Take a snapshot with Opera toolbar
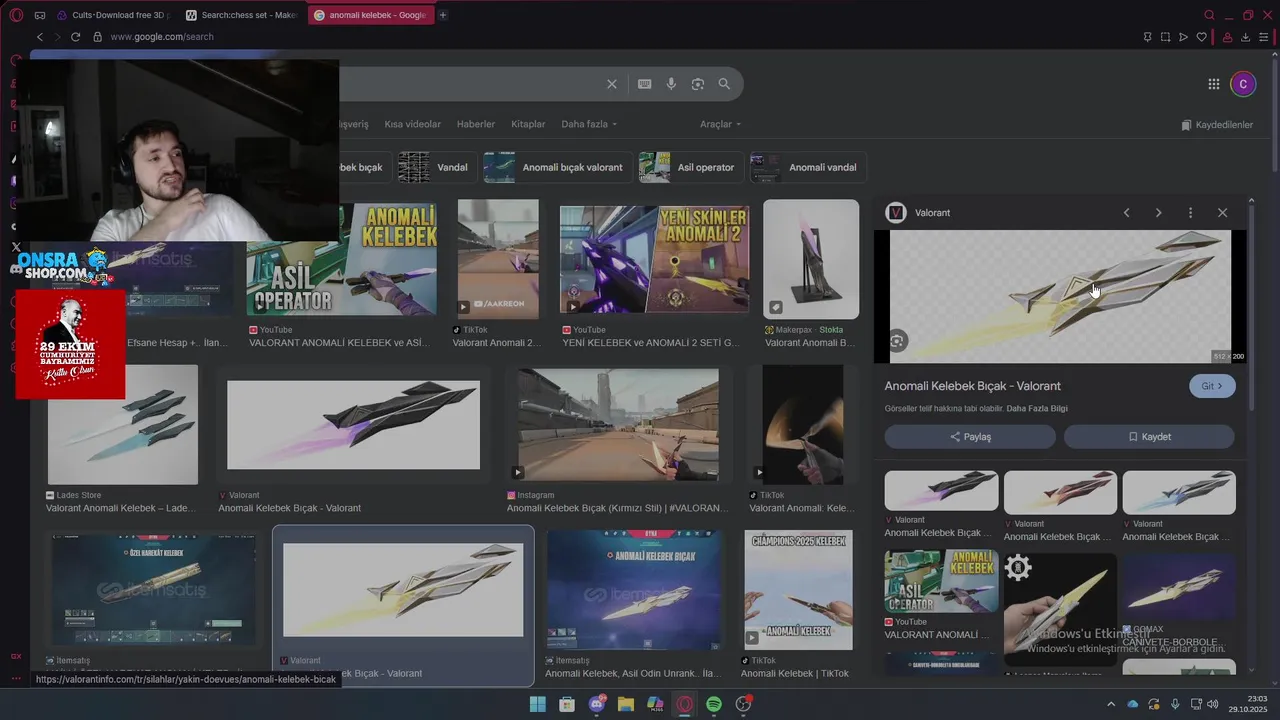This screenshot has height=720, width=1280. point(1165,37)
